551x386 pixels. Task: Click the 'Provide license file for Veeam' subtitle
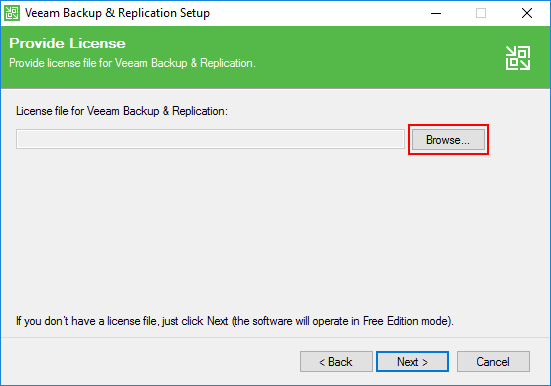tap(132, 63)
